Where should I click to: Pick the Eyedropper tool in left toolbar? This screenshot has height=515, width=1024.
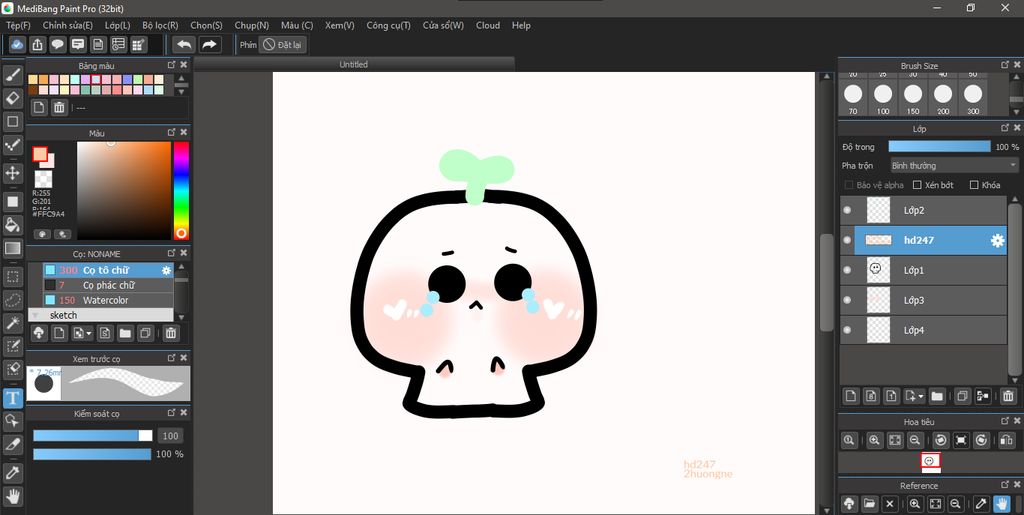[12, 473]
